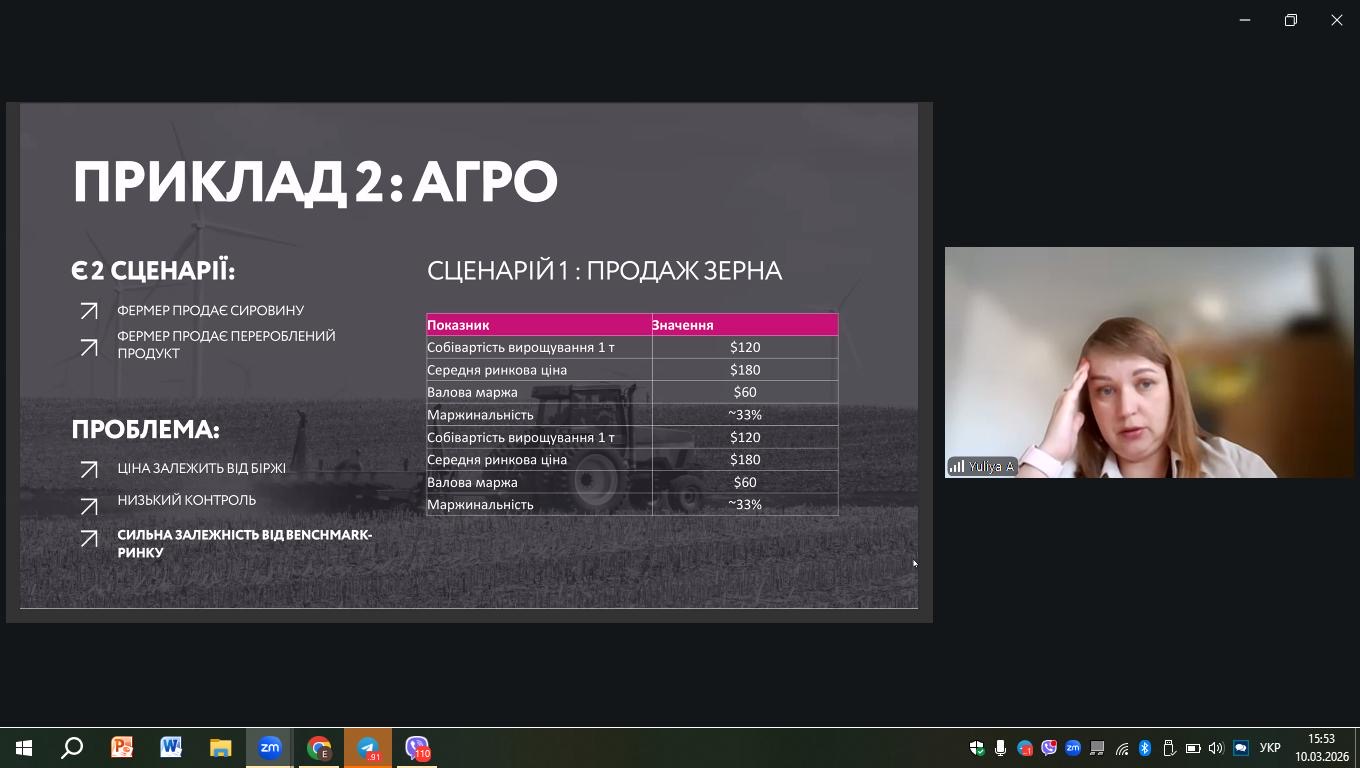
Task: Click the Show desktop strip
Action: point(1357,748)
